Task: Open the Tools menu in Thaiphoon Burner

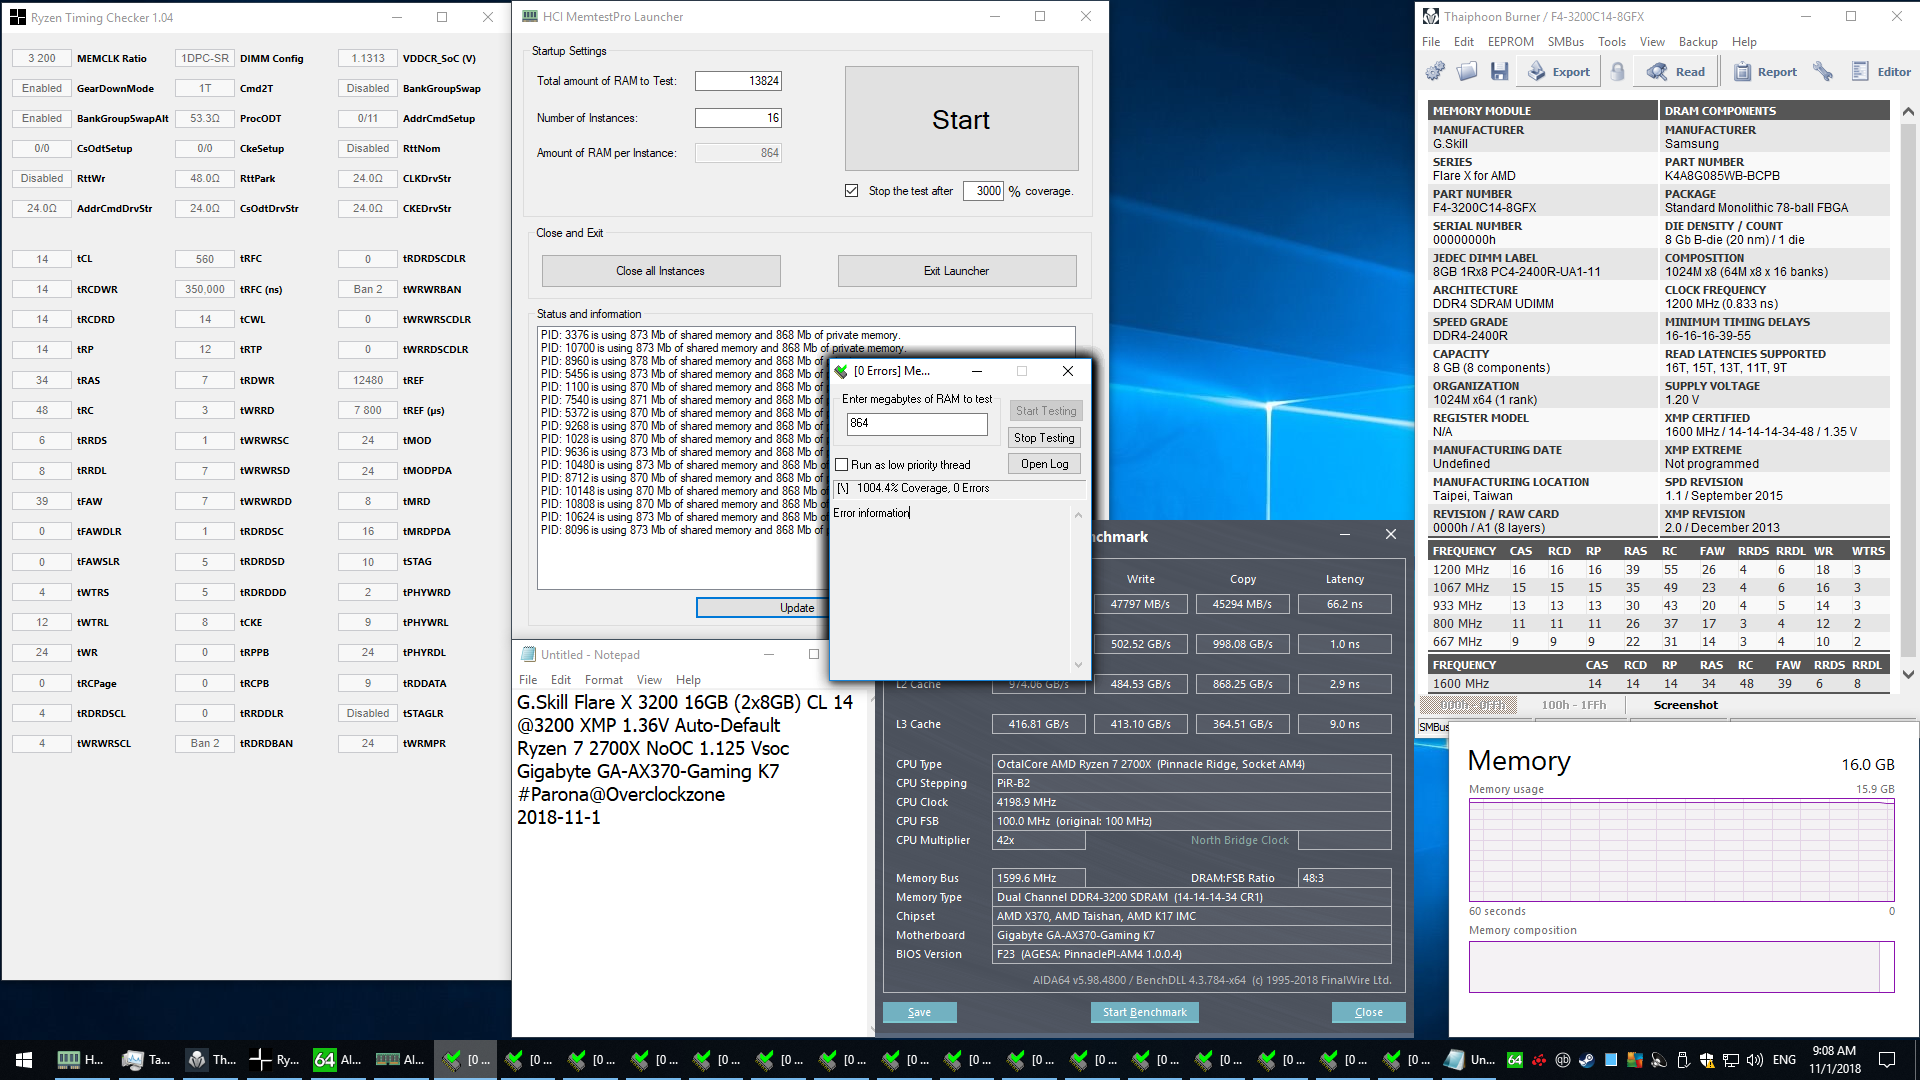Action: tap(1611, 42)
